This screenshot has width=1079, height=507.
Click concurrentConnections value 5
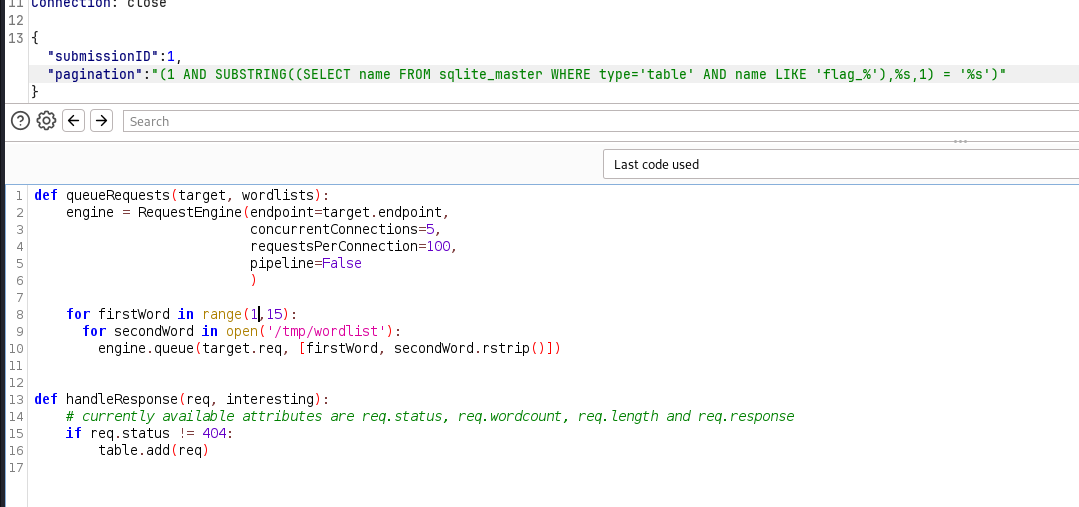[430, 229]
